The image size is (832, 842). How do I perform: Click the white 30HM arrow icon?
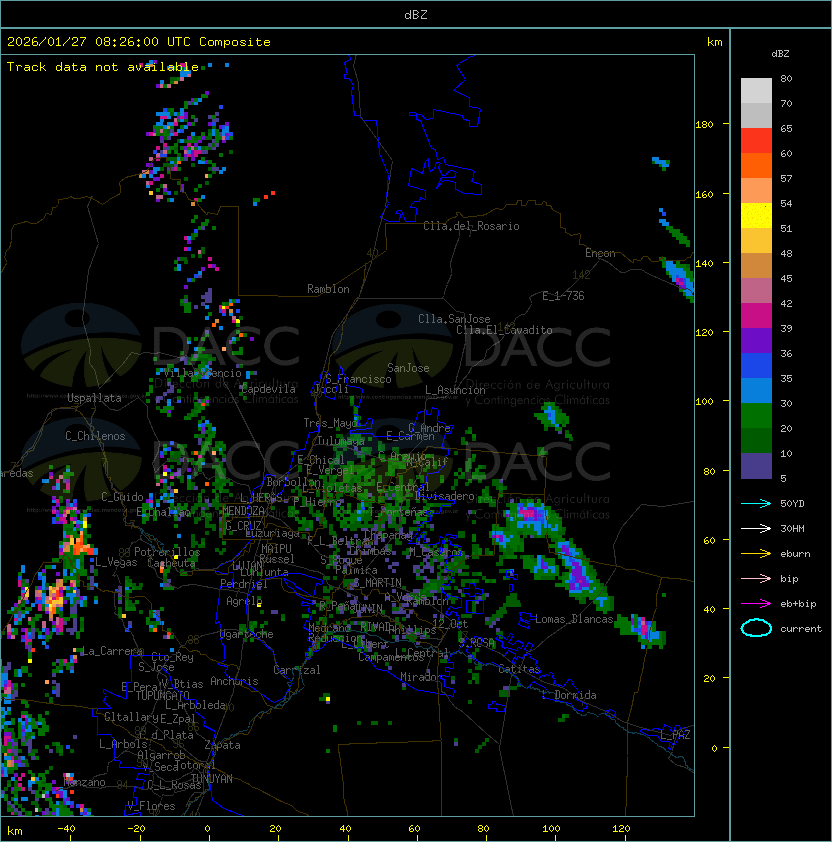pyautogui.click(x=756, y=528)
